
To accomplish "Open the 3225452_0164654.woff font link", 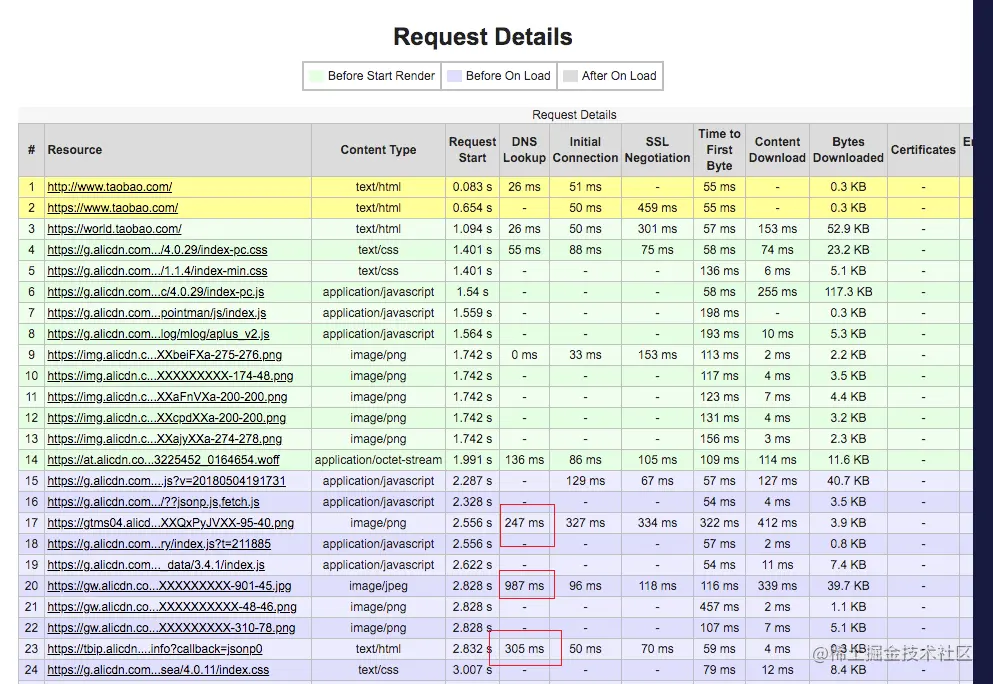I will click(163, 460).
